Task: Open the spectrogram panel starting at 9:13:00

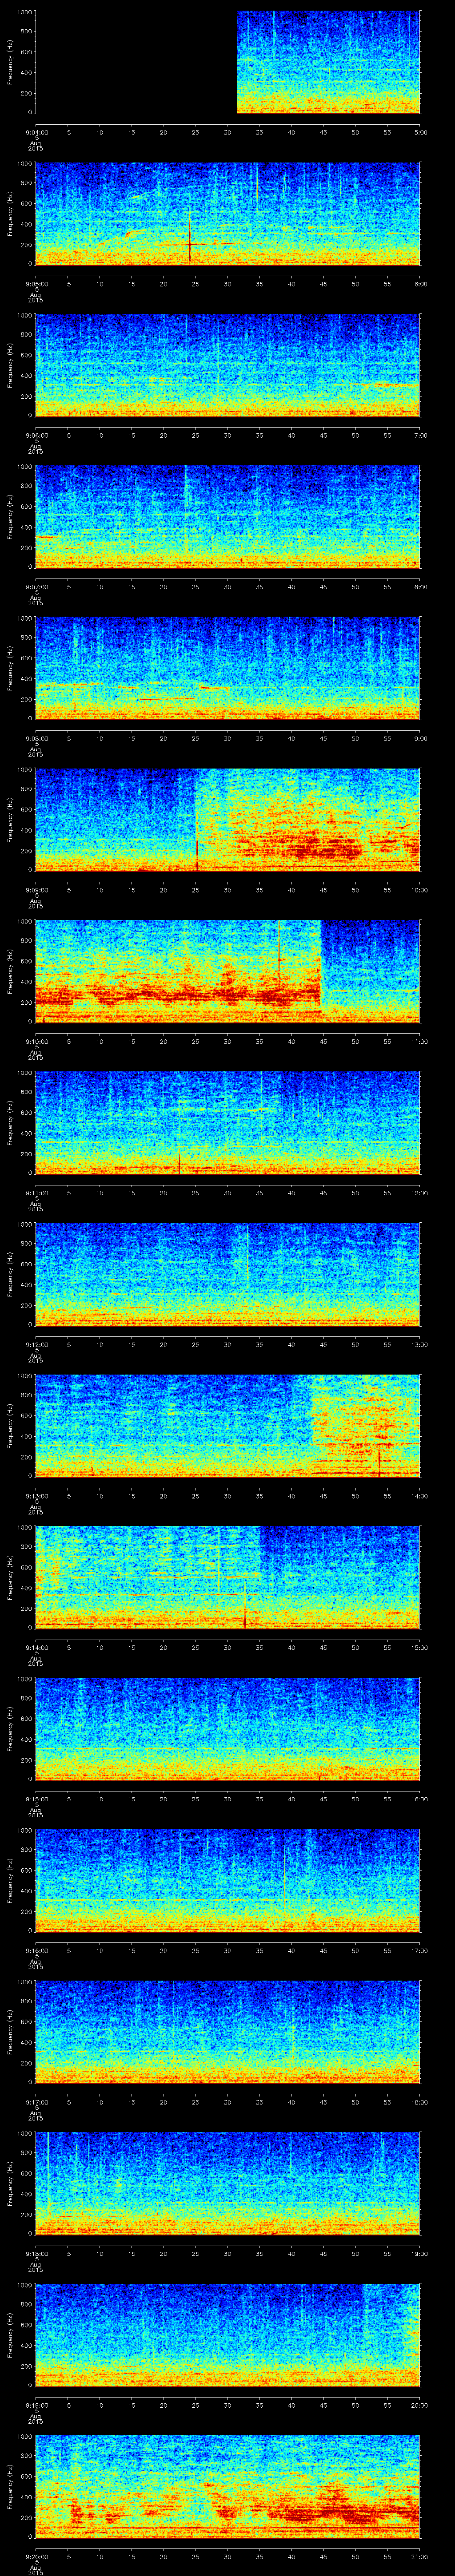Action: point(228,1425)
